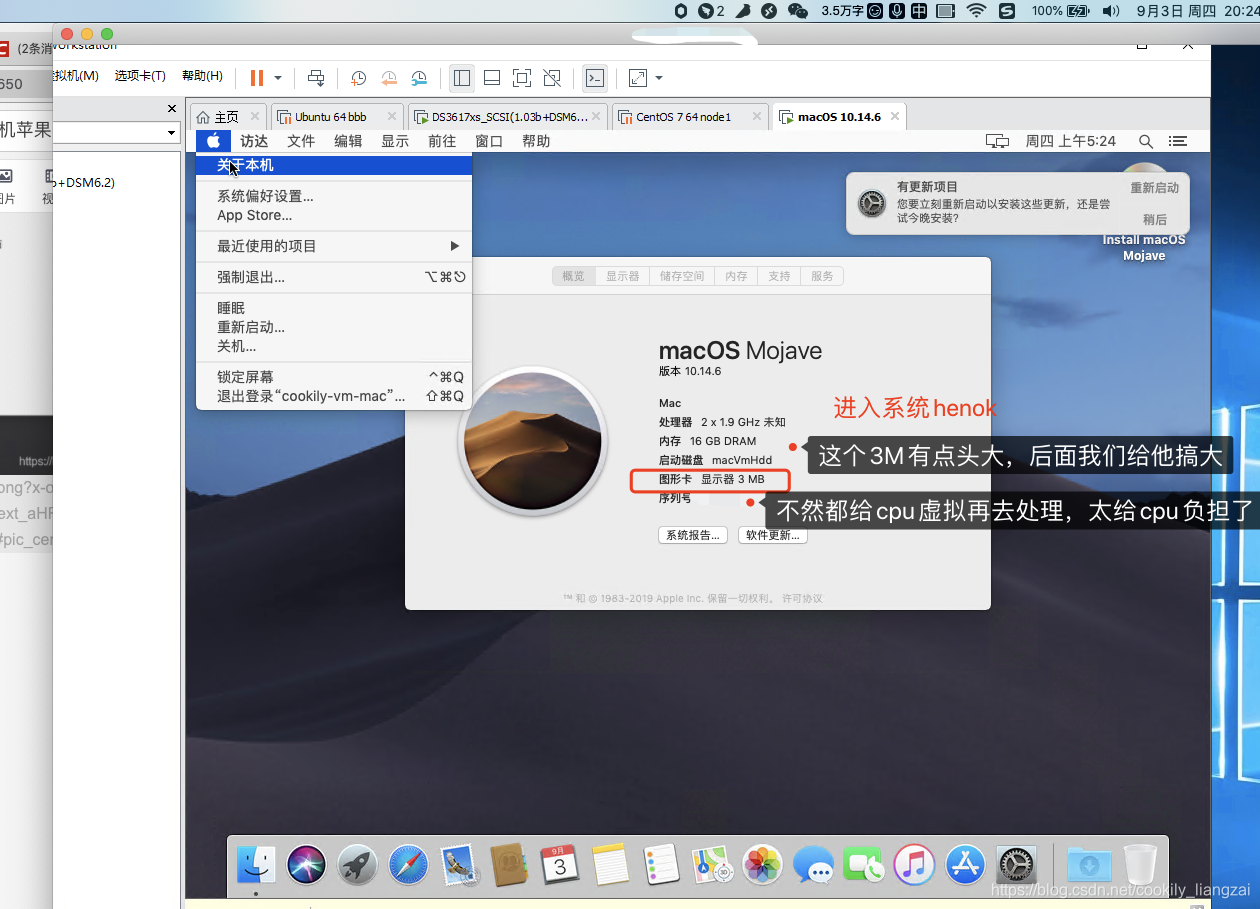Expand the stretch display dropdown arrow
The image size is (1260, 909).
pyautogui.click(x=659, y=77)
